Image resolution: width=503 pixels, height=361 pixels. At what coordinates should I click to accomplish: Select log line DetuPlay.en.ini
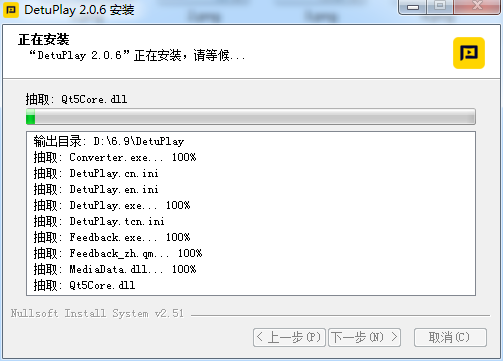(96, 189)
